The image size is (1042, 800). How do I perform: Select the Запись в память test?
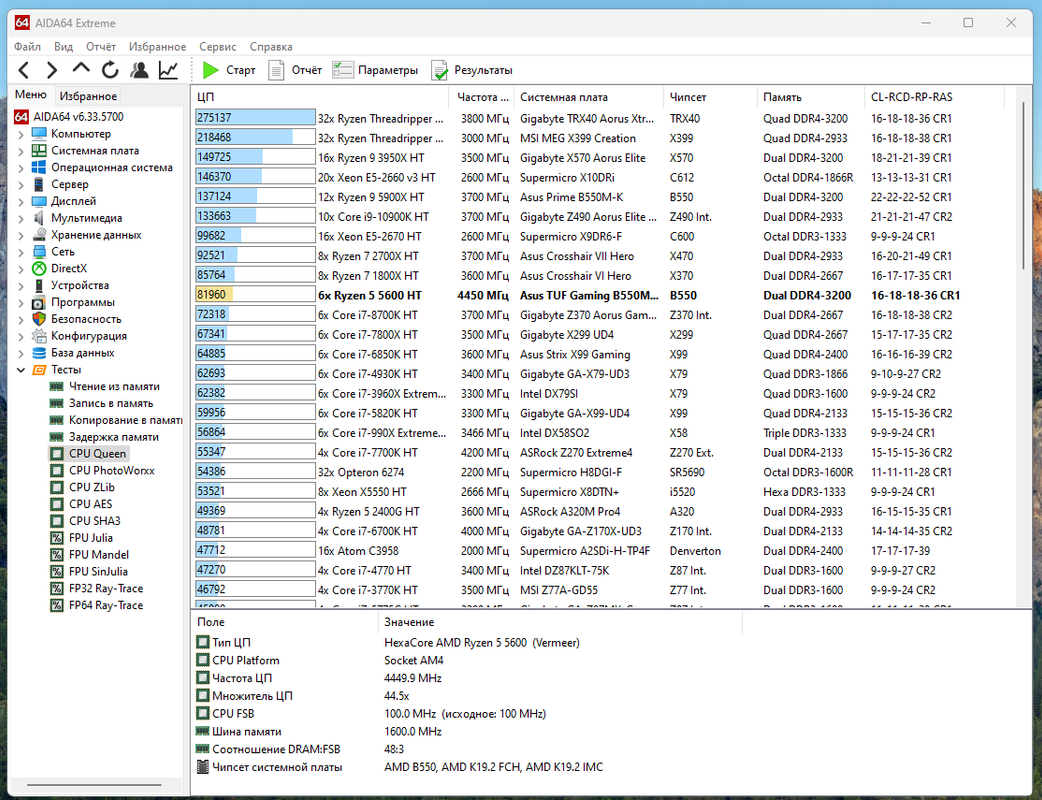click(x=111, y=403)
